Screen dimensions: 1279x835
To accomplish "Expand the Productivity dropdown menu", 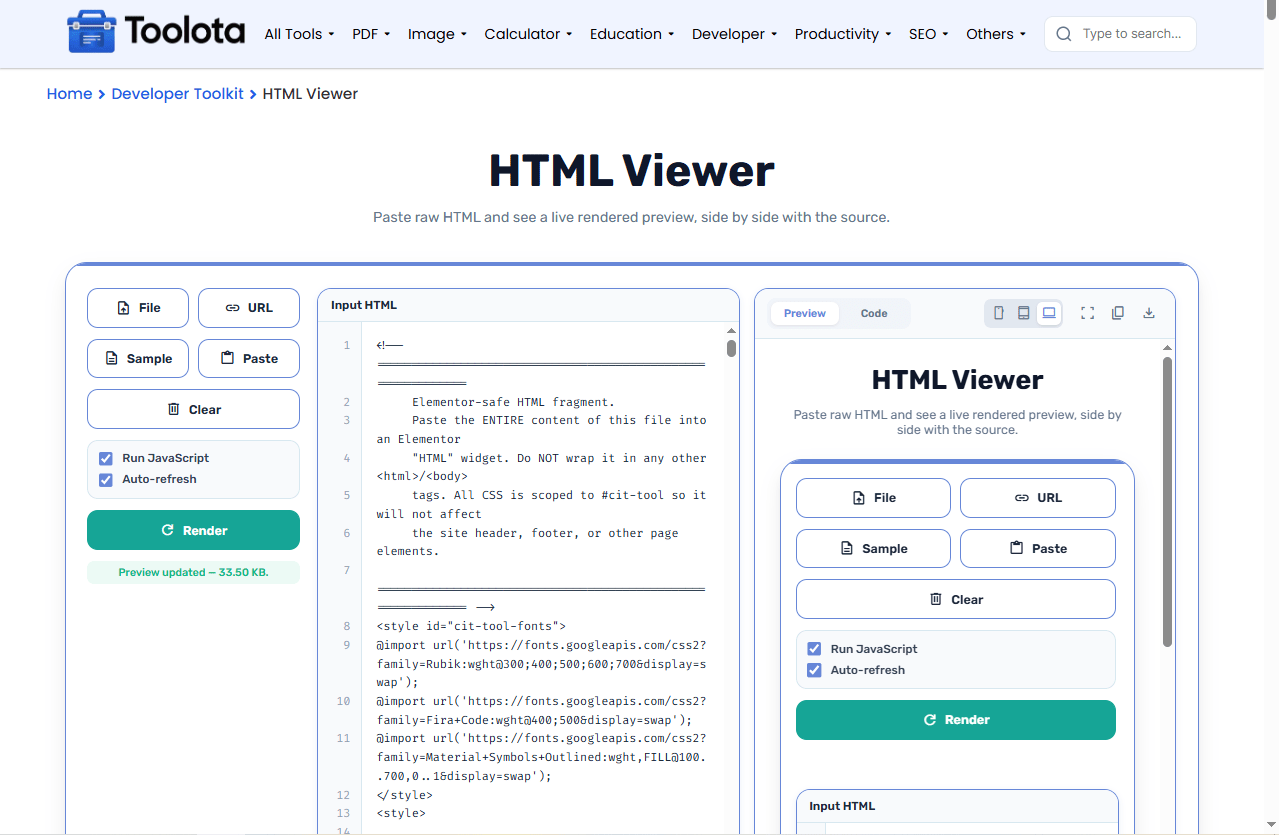I will 843,34.
